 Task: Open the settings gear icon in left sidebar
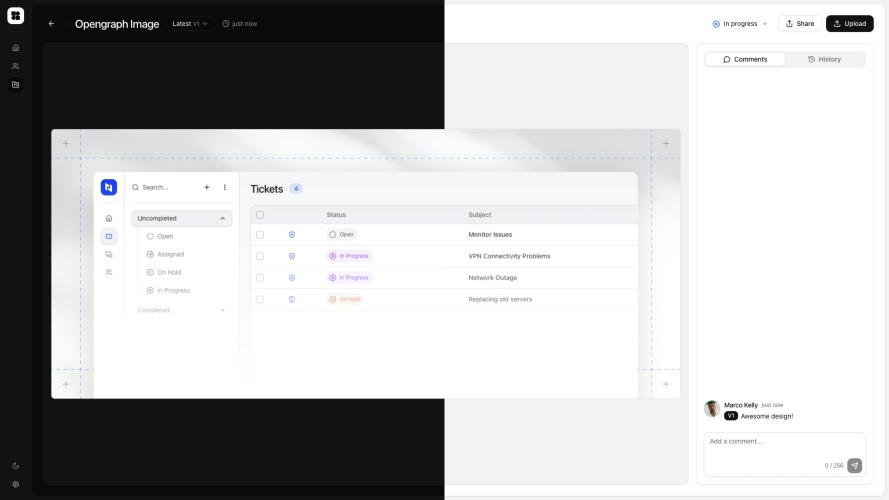pos(16,485)
